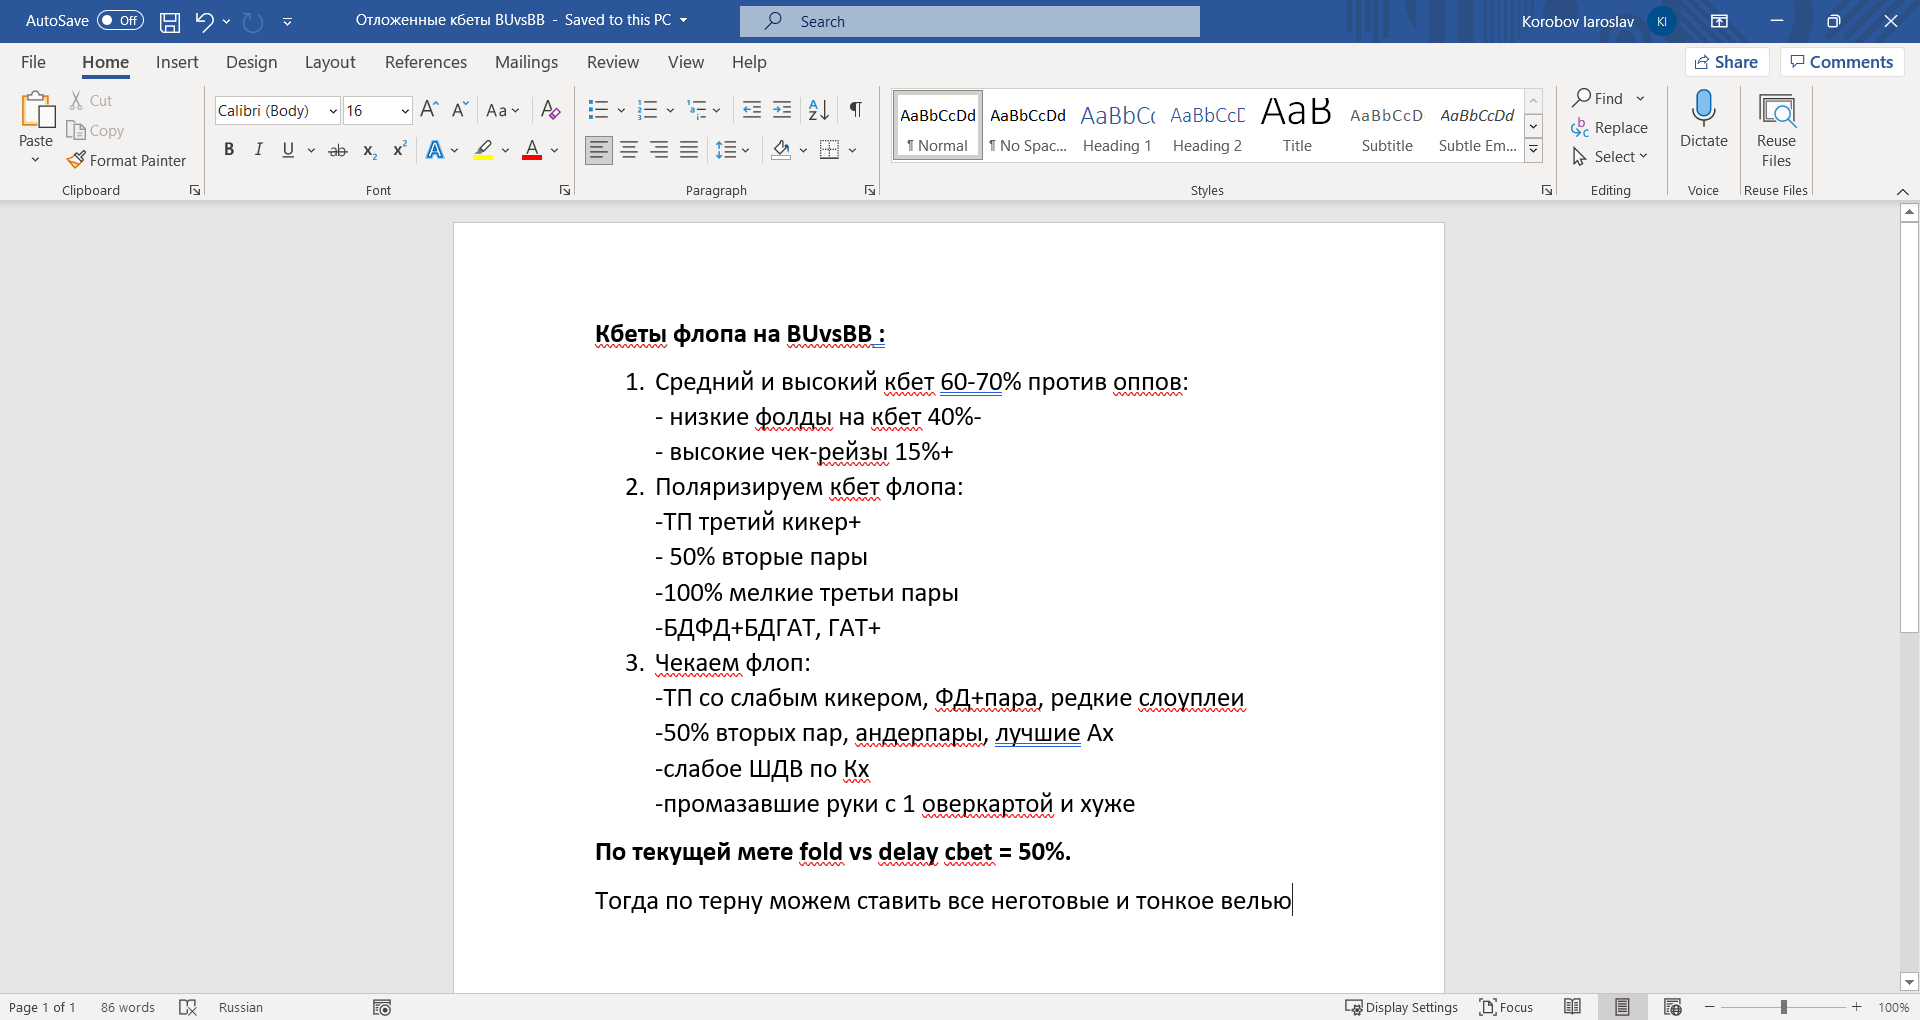
Task: Open the Mailings tab
Action: point(526,62)
